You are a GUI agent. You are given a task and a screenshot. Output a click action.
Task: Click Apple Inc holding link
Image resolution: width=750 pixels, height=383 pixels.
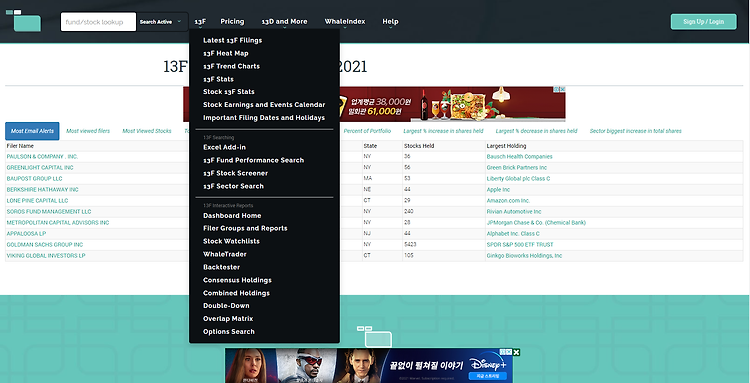498,189
